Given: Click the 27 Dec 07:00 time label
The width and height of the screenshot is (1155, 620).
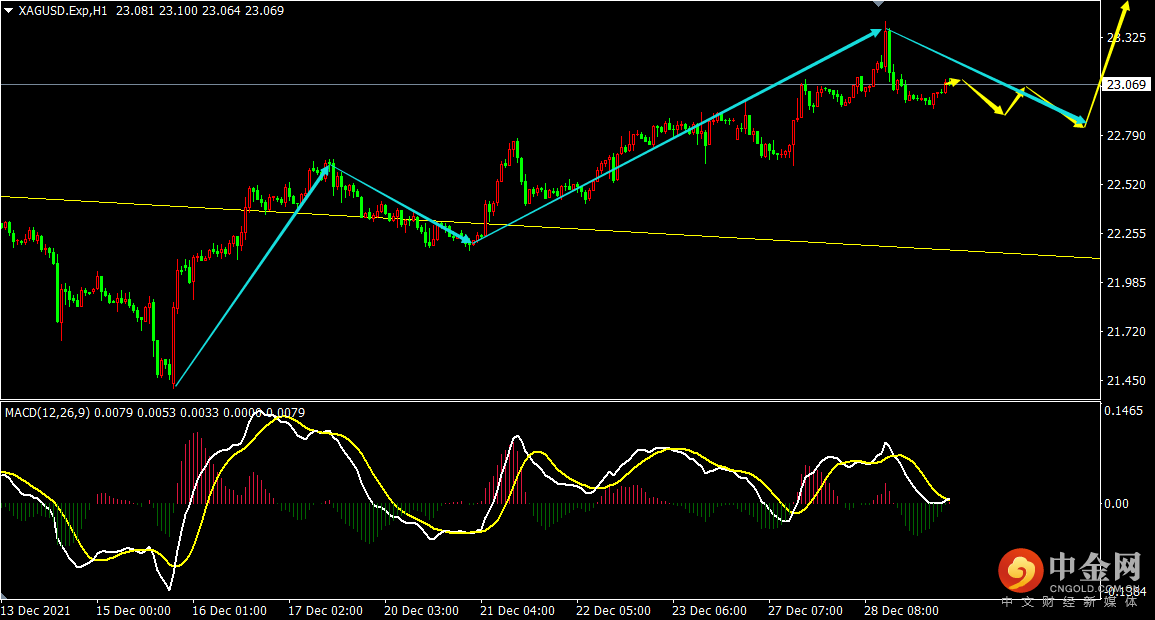Looking at the screenshot, I should pos(805,611).
